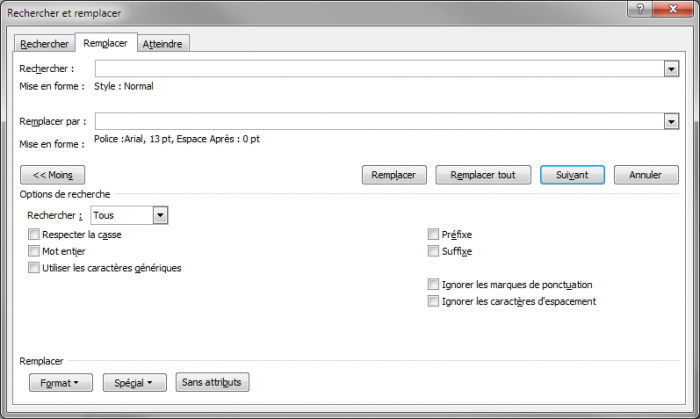Image resolution: width=700 pixels, height=419 pixels.
Task: Enable Respecter la casse checkbox
Action: (x=34, y=234)
